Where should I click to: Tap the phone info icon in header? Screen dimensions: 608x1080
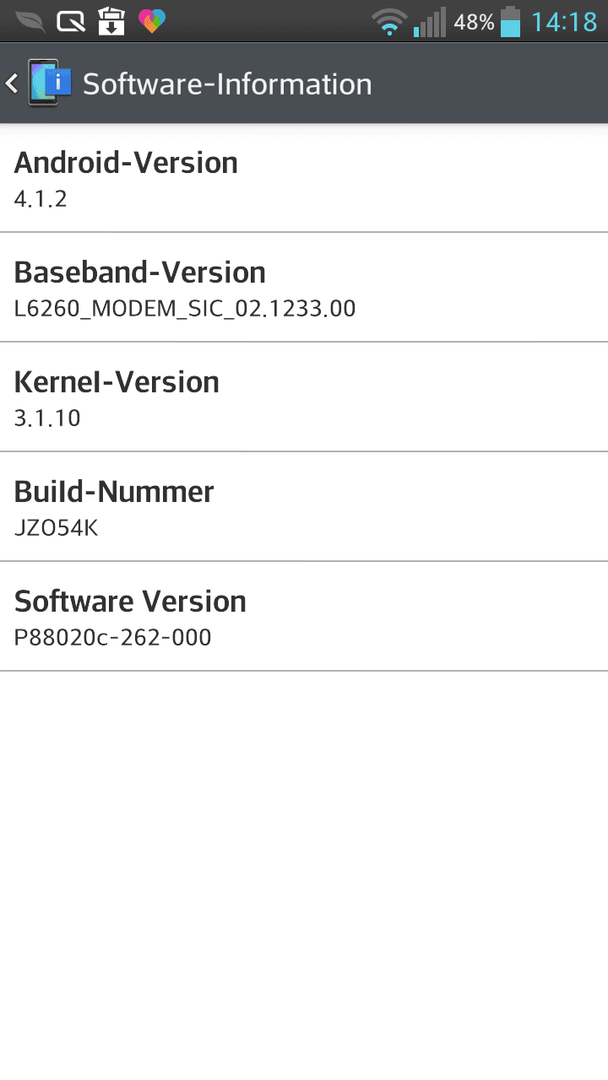[x=50, y=83]
